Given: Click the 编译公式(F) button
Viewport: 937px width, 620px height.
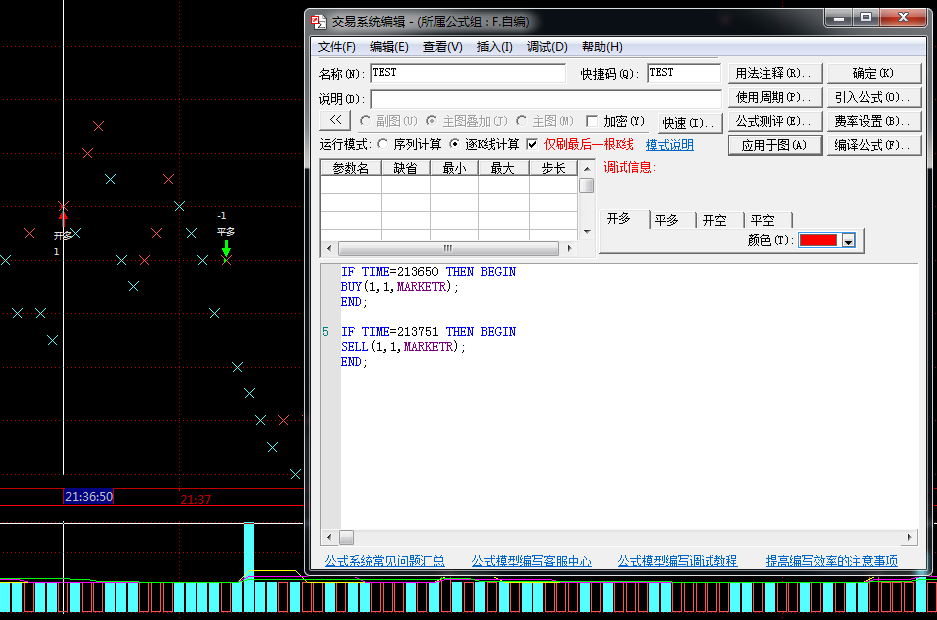Looking at the screenshot, I should pos(874,145).
